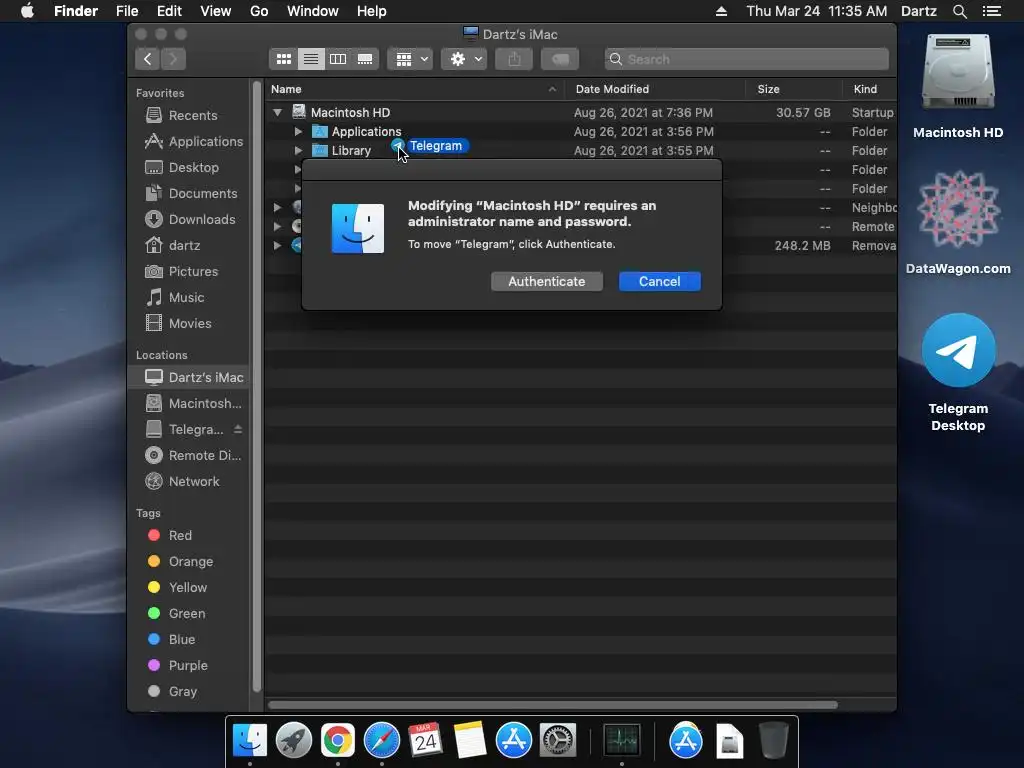
Task: Open the Window menu
Action: [313, 11]
